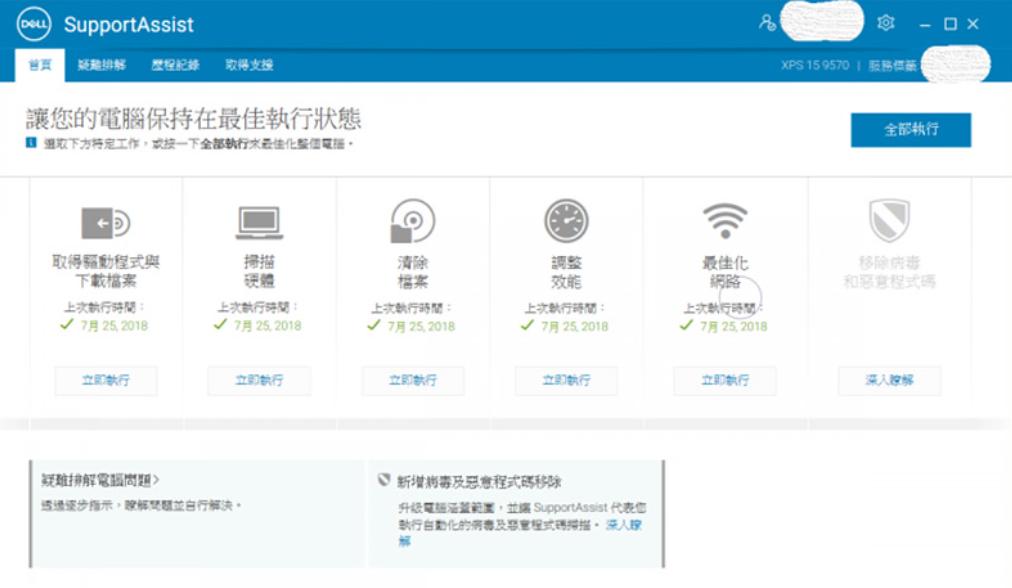Image resolution: width=1012 pixels, height=588 pixels.
Task: Click 深入瞭解 button under 移除病毒
Action: click(x=889, y=380)
